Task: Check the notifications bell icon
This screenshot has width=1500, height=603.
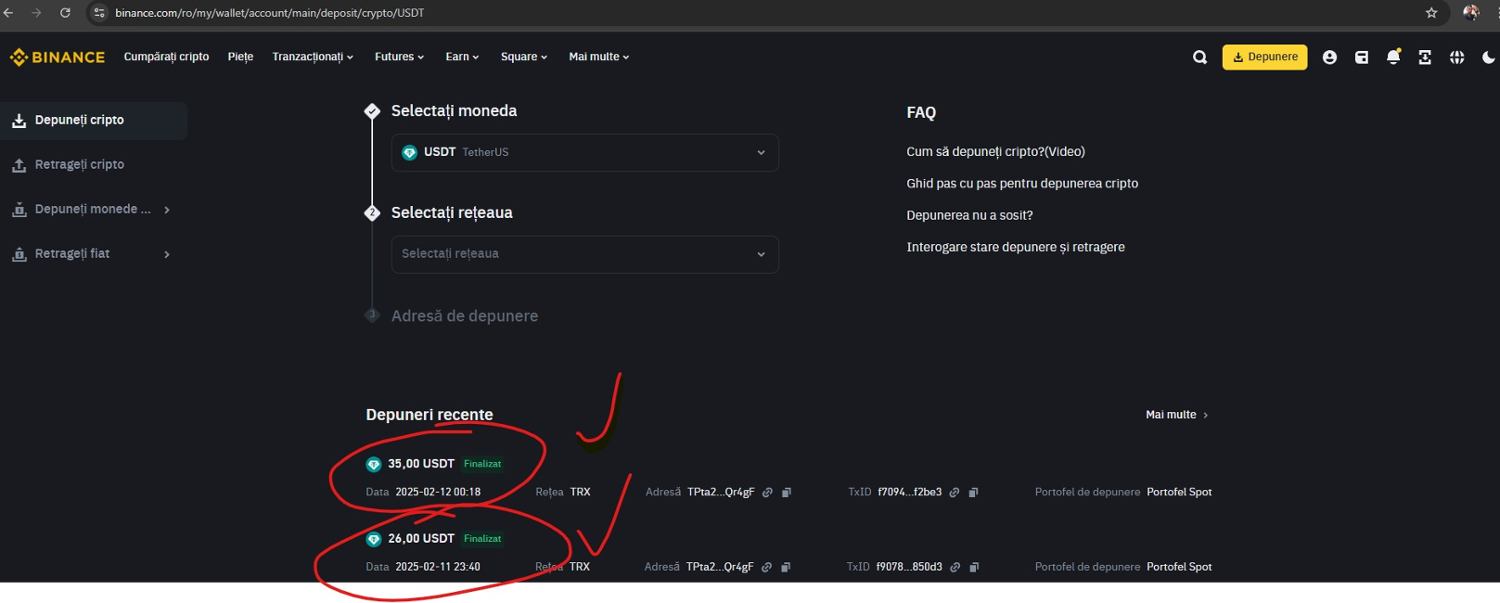Action: (x=1393, y=58)
